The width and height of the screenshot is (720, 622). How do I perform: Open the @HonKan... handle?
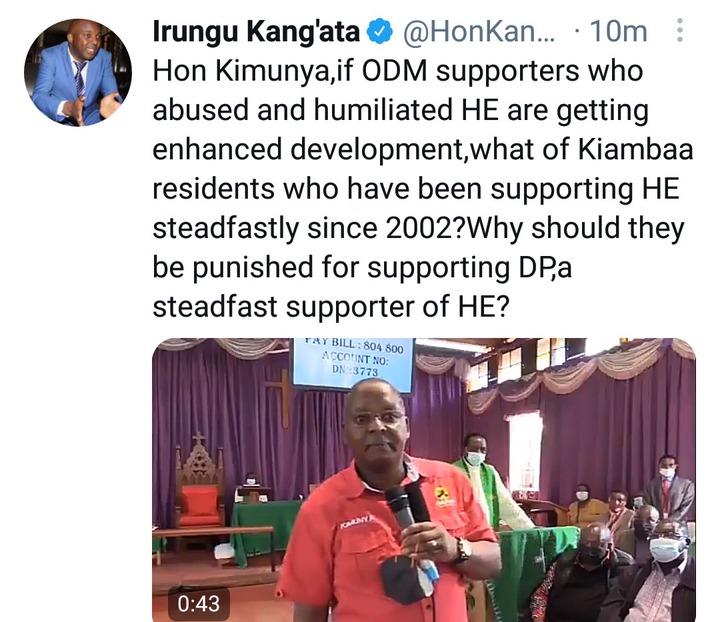click(479, 32)
